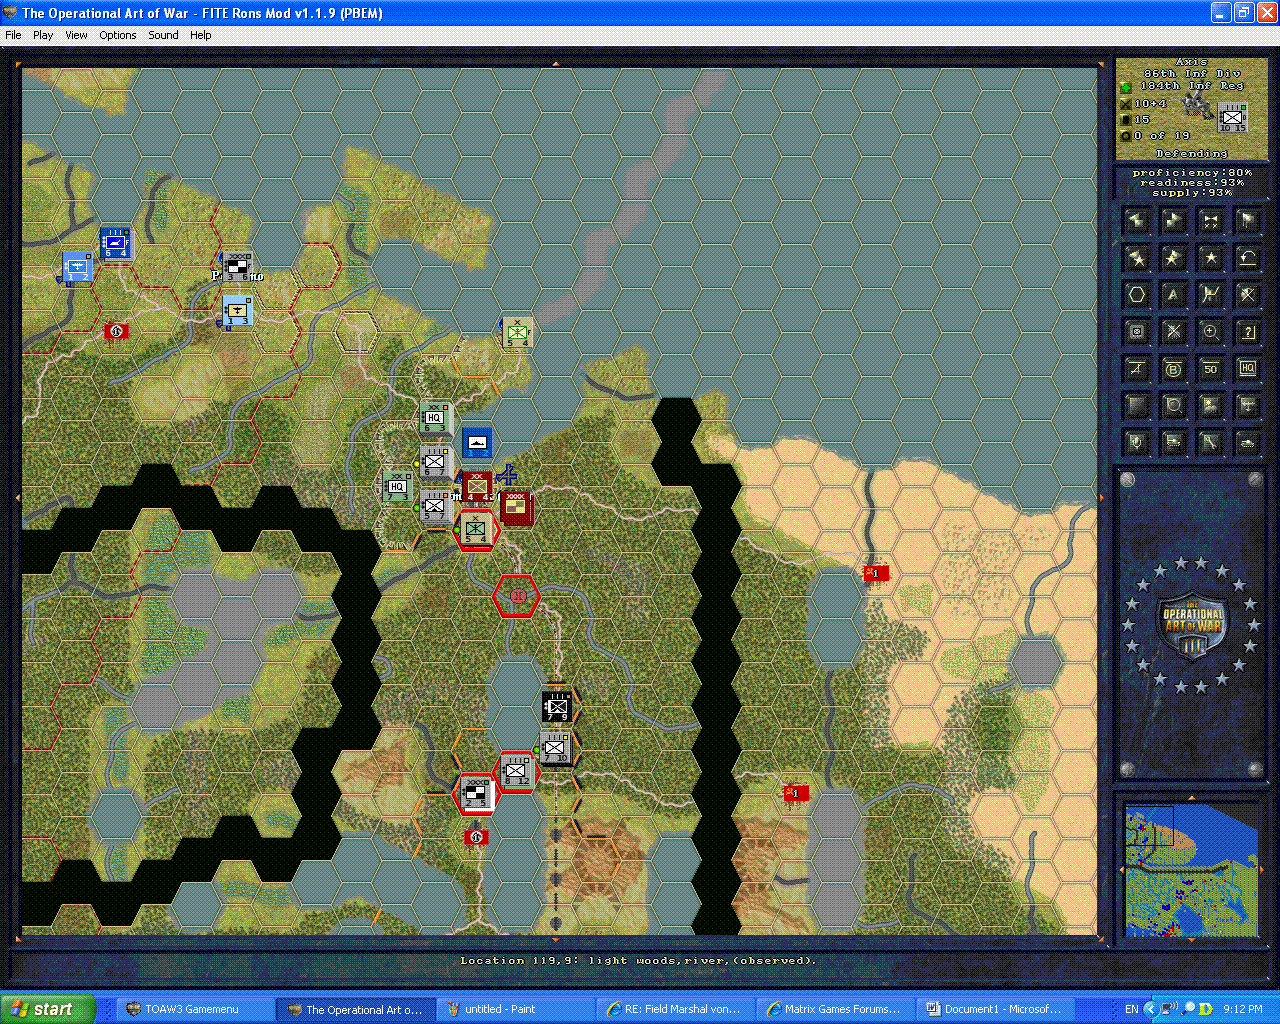Image resolution: width=1280 pixels, height=1024 pixels.
Task: Click the microphone button
Action: tap(1137, 442)
